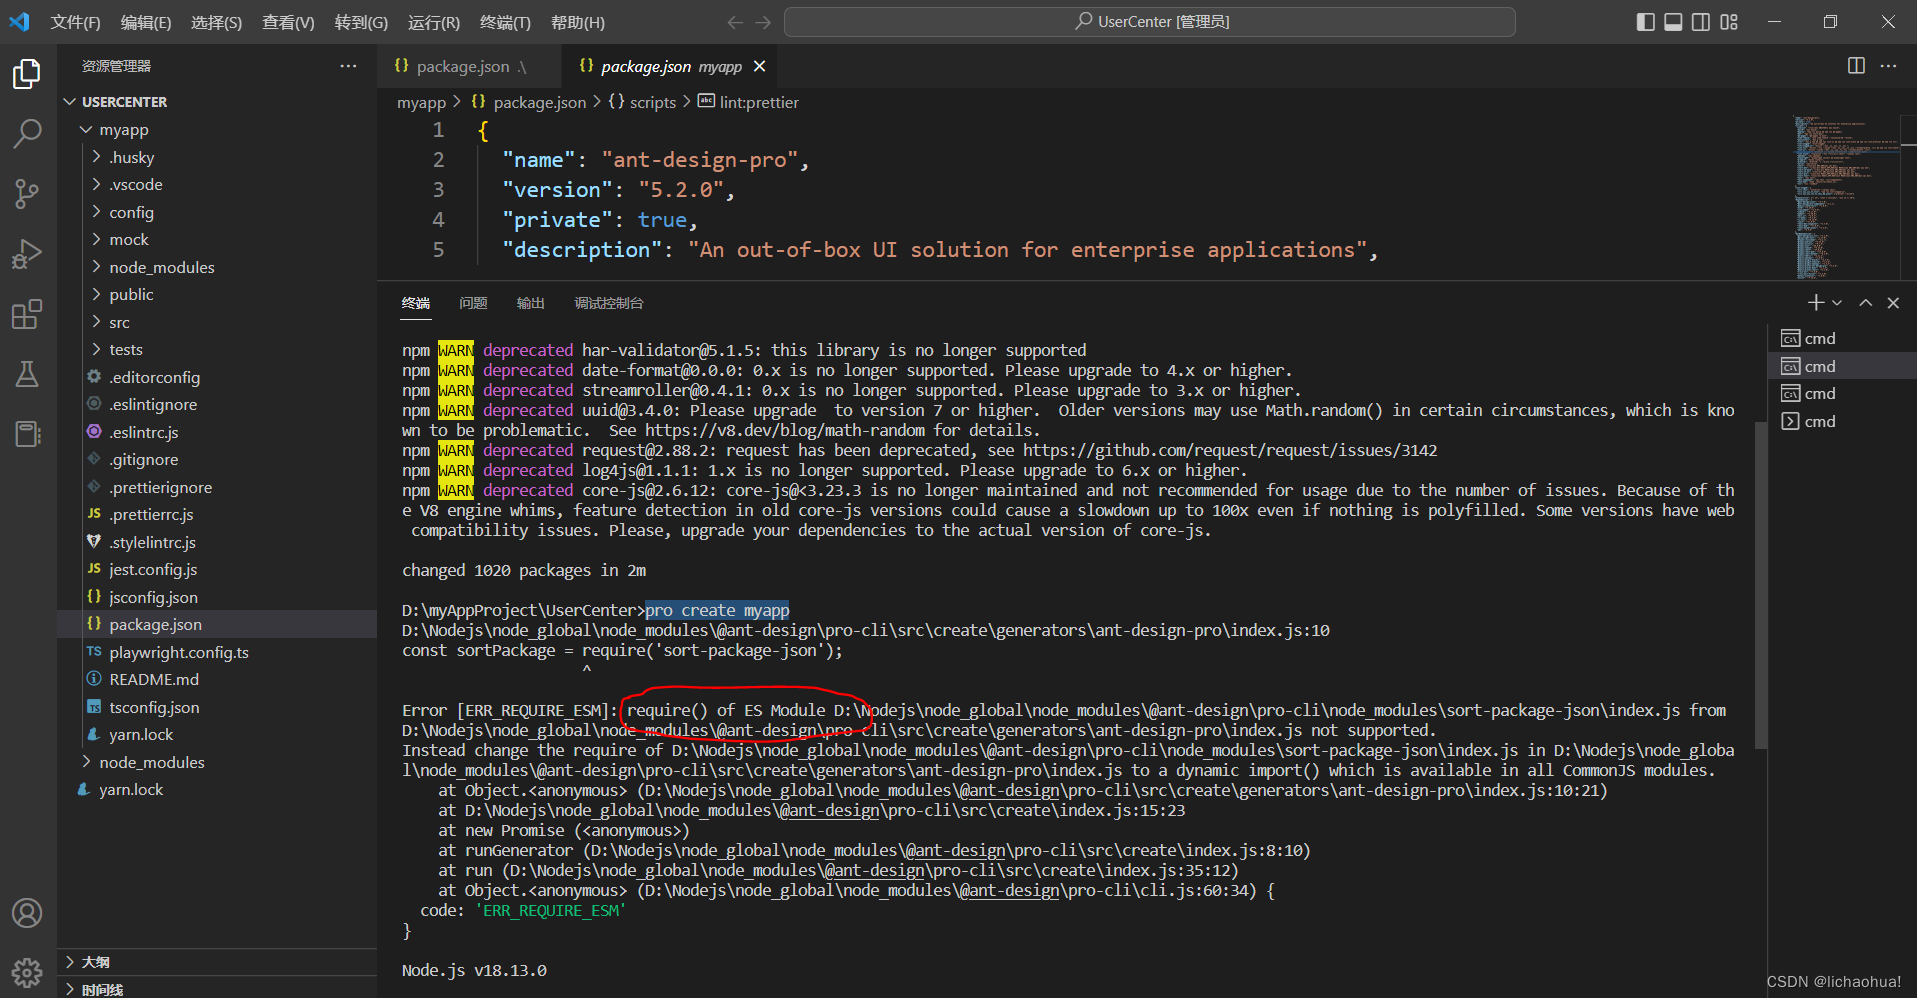Split the editor to the right
Viewport: 1917px width, 998px height.
point(1856,66)
